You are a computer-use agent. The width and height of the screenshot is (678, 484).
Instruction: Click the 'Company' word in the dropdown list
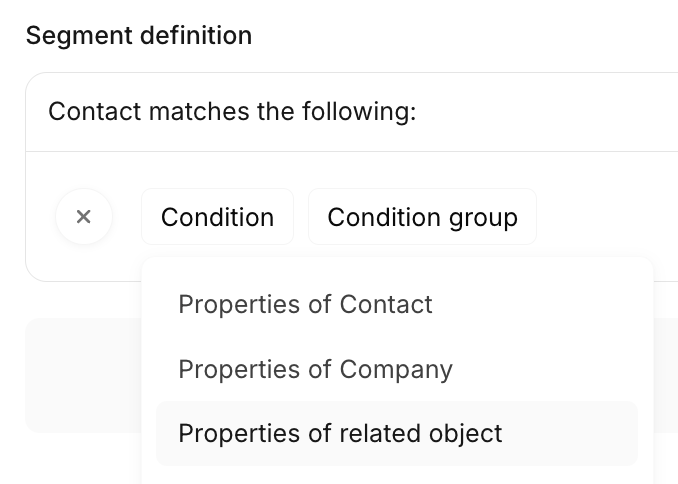[396, 369]
